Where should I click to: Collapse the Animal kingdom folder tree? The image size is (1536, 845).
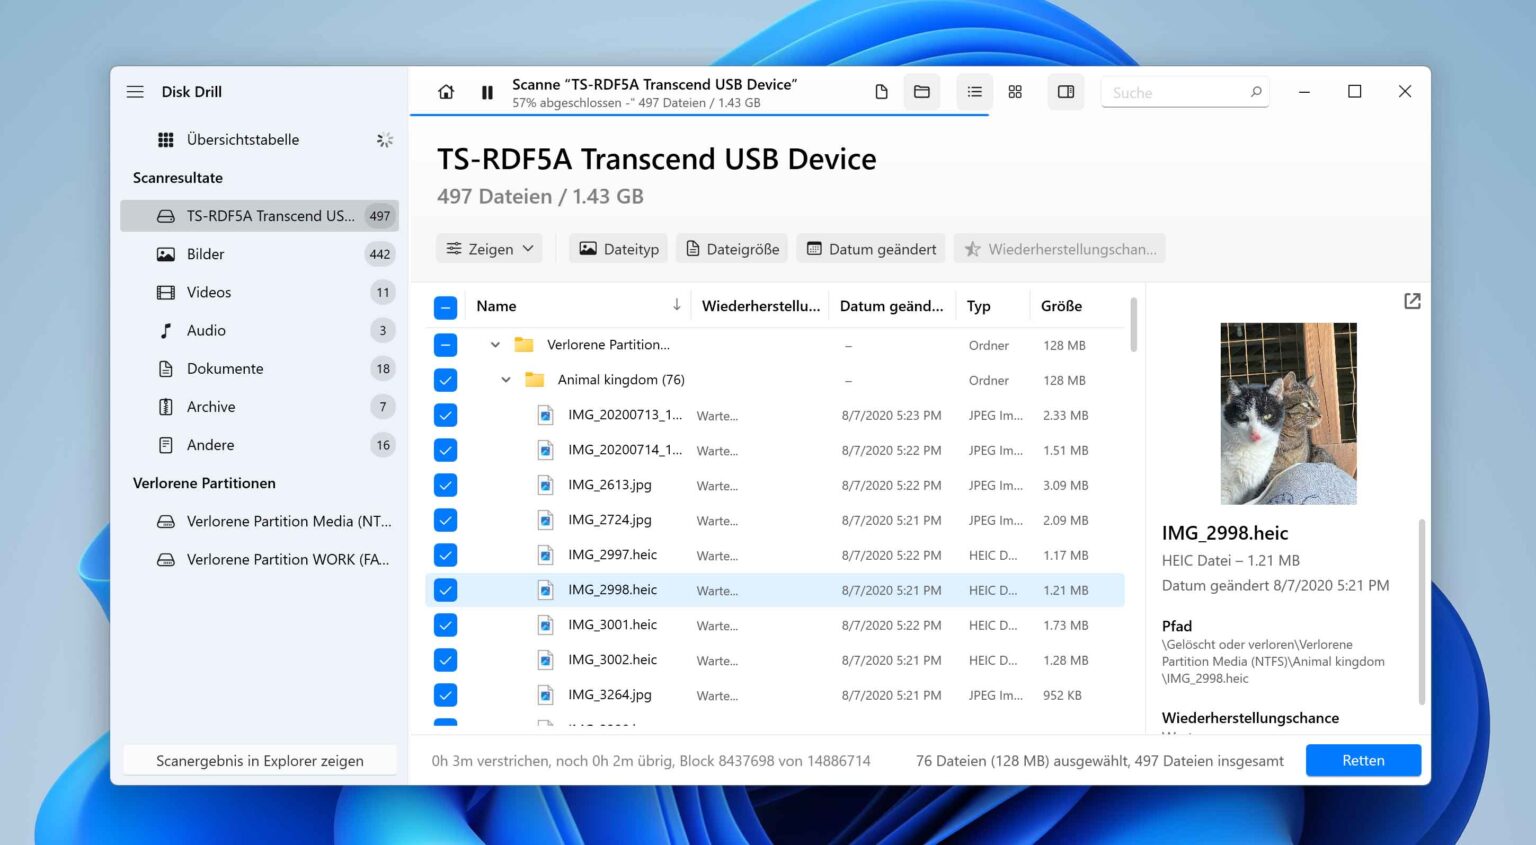506,380
